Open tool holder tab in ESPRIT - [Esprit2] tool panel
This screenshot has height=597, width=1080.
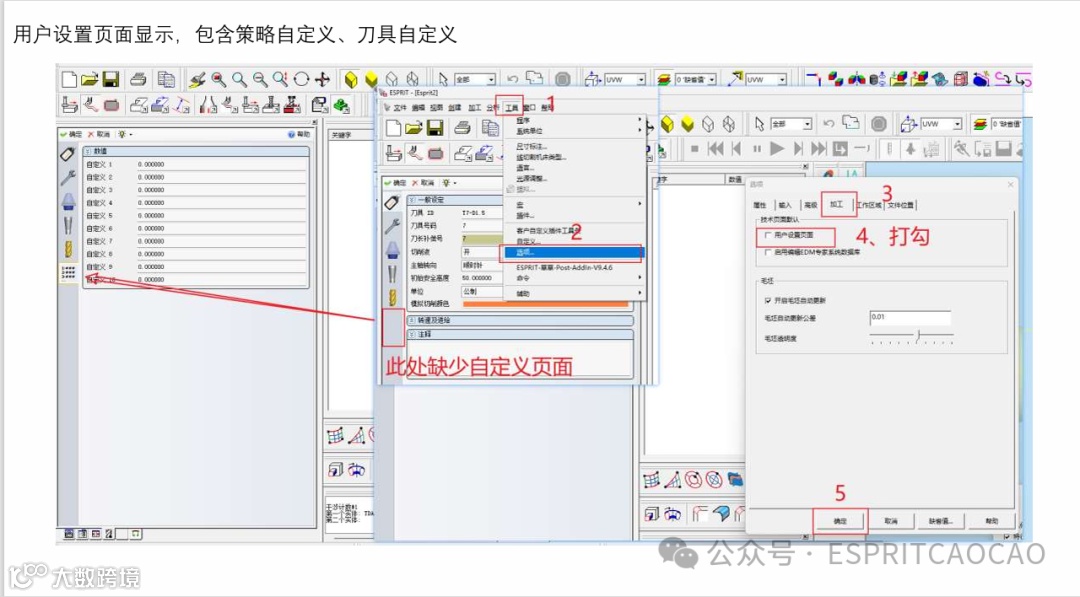[393, 250]
